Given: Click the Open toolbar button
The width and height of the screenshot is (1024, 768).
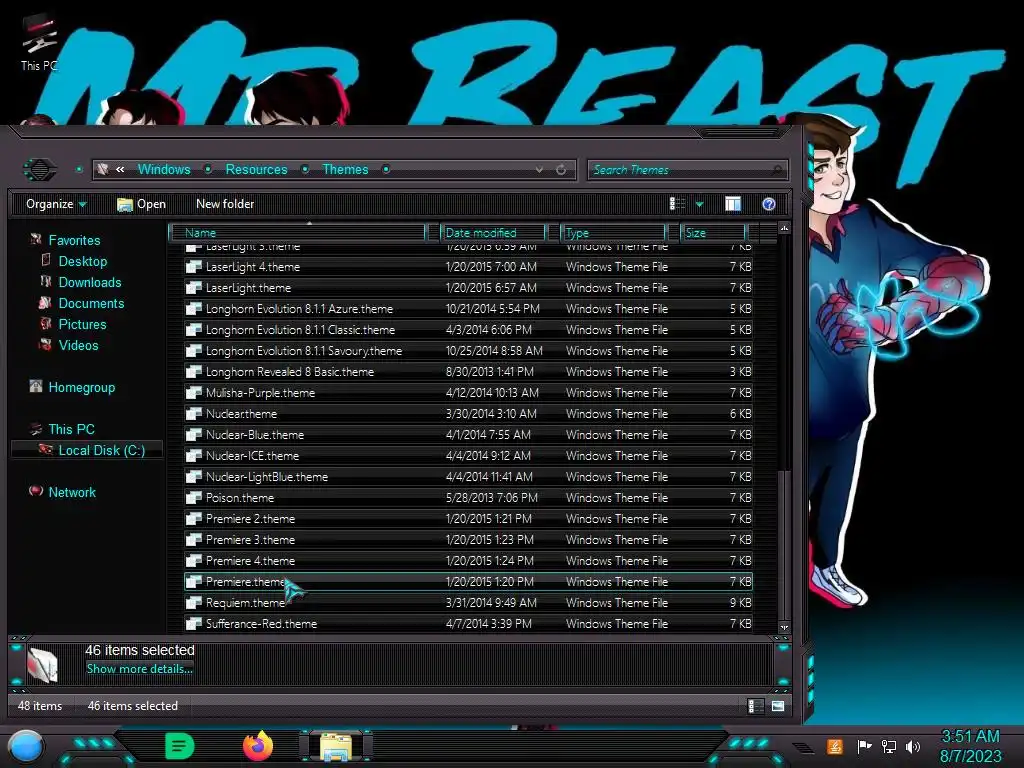Looking at the screenshot, I should (141, 204).
